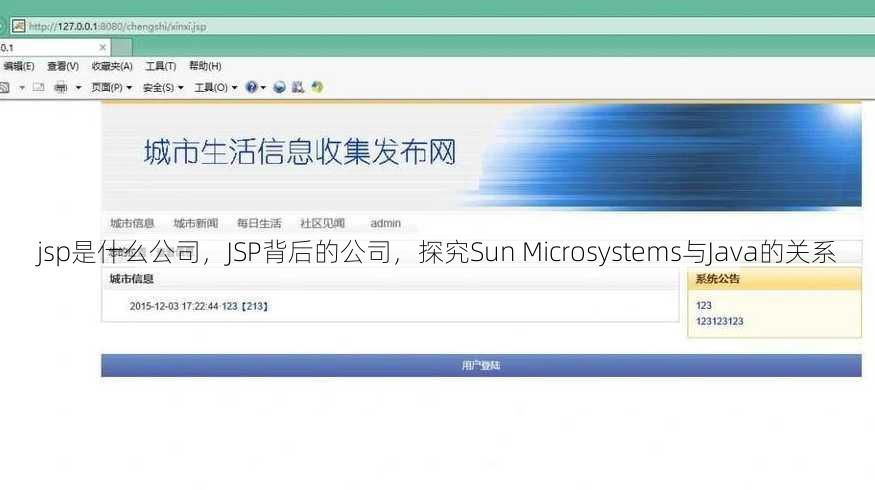This screenshot has width=875, height=490.
Task: Open the 2015-12-03 17:22:44 123 entry
Action: coord(199,306)
